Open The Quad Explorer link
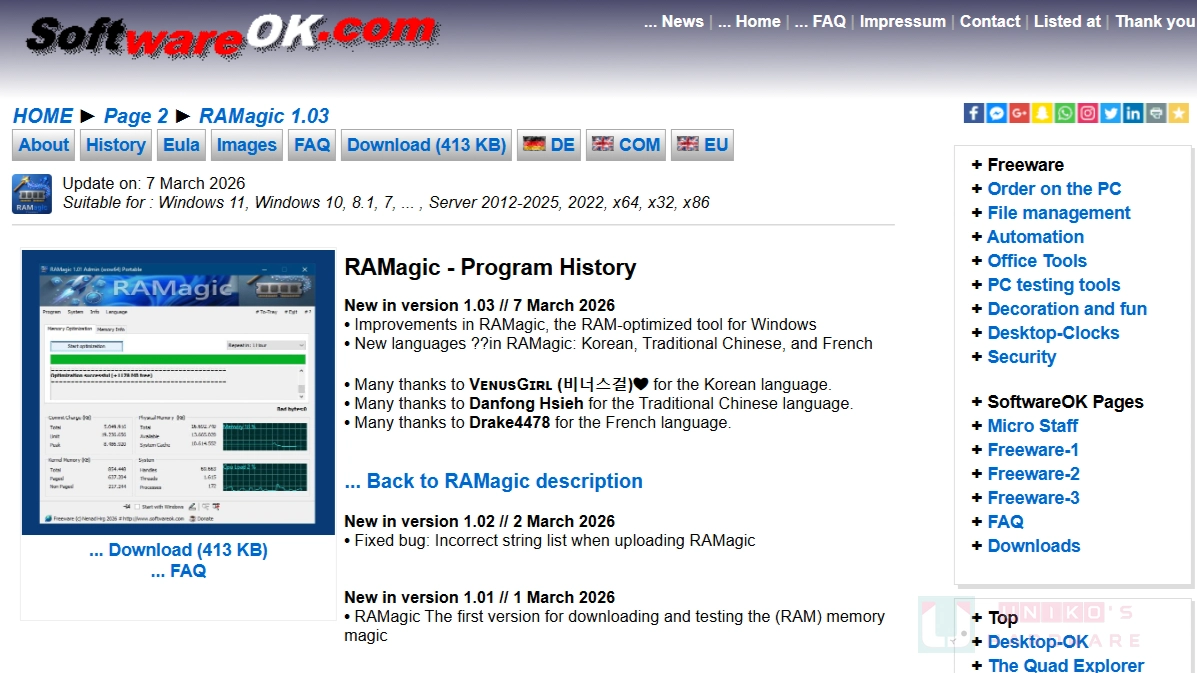The image size is (1197, 673). [x=1066, y=665]
